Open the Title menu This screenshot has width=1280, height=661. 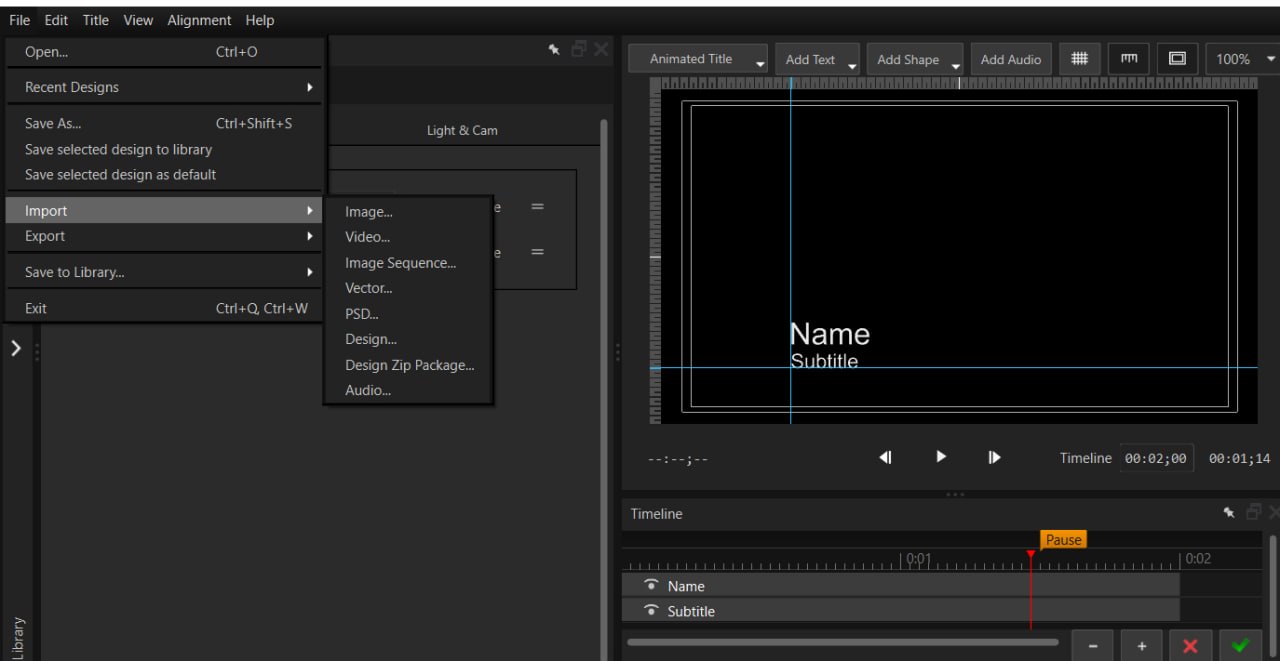click(96, 20)
